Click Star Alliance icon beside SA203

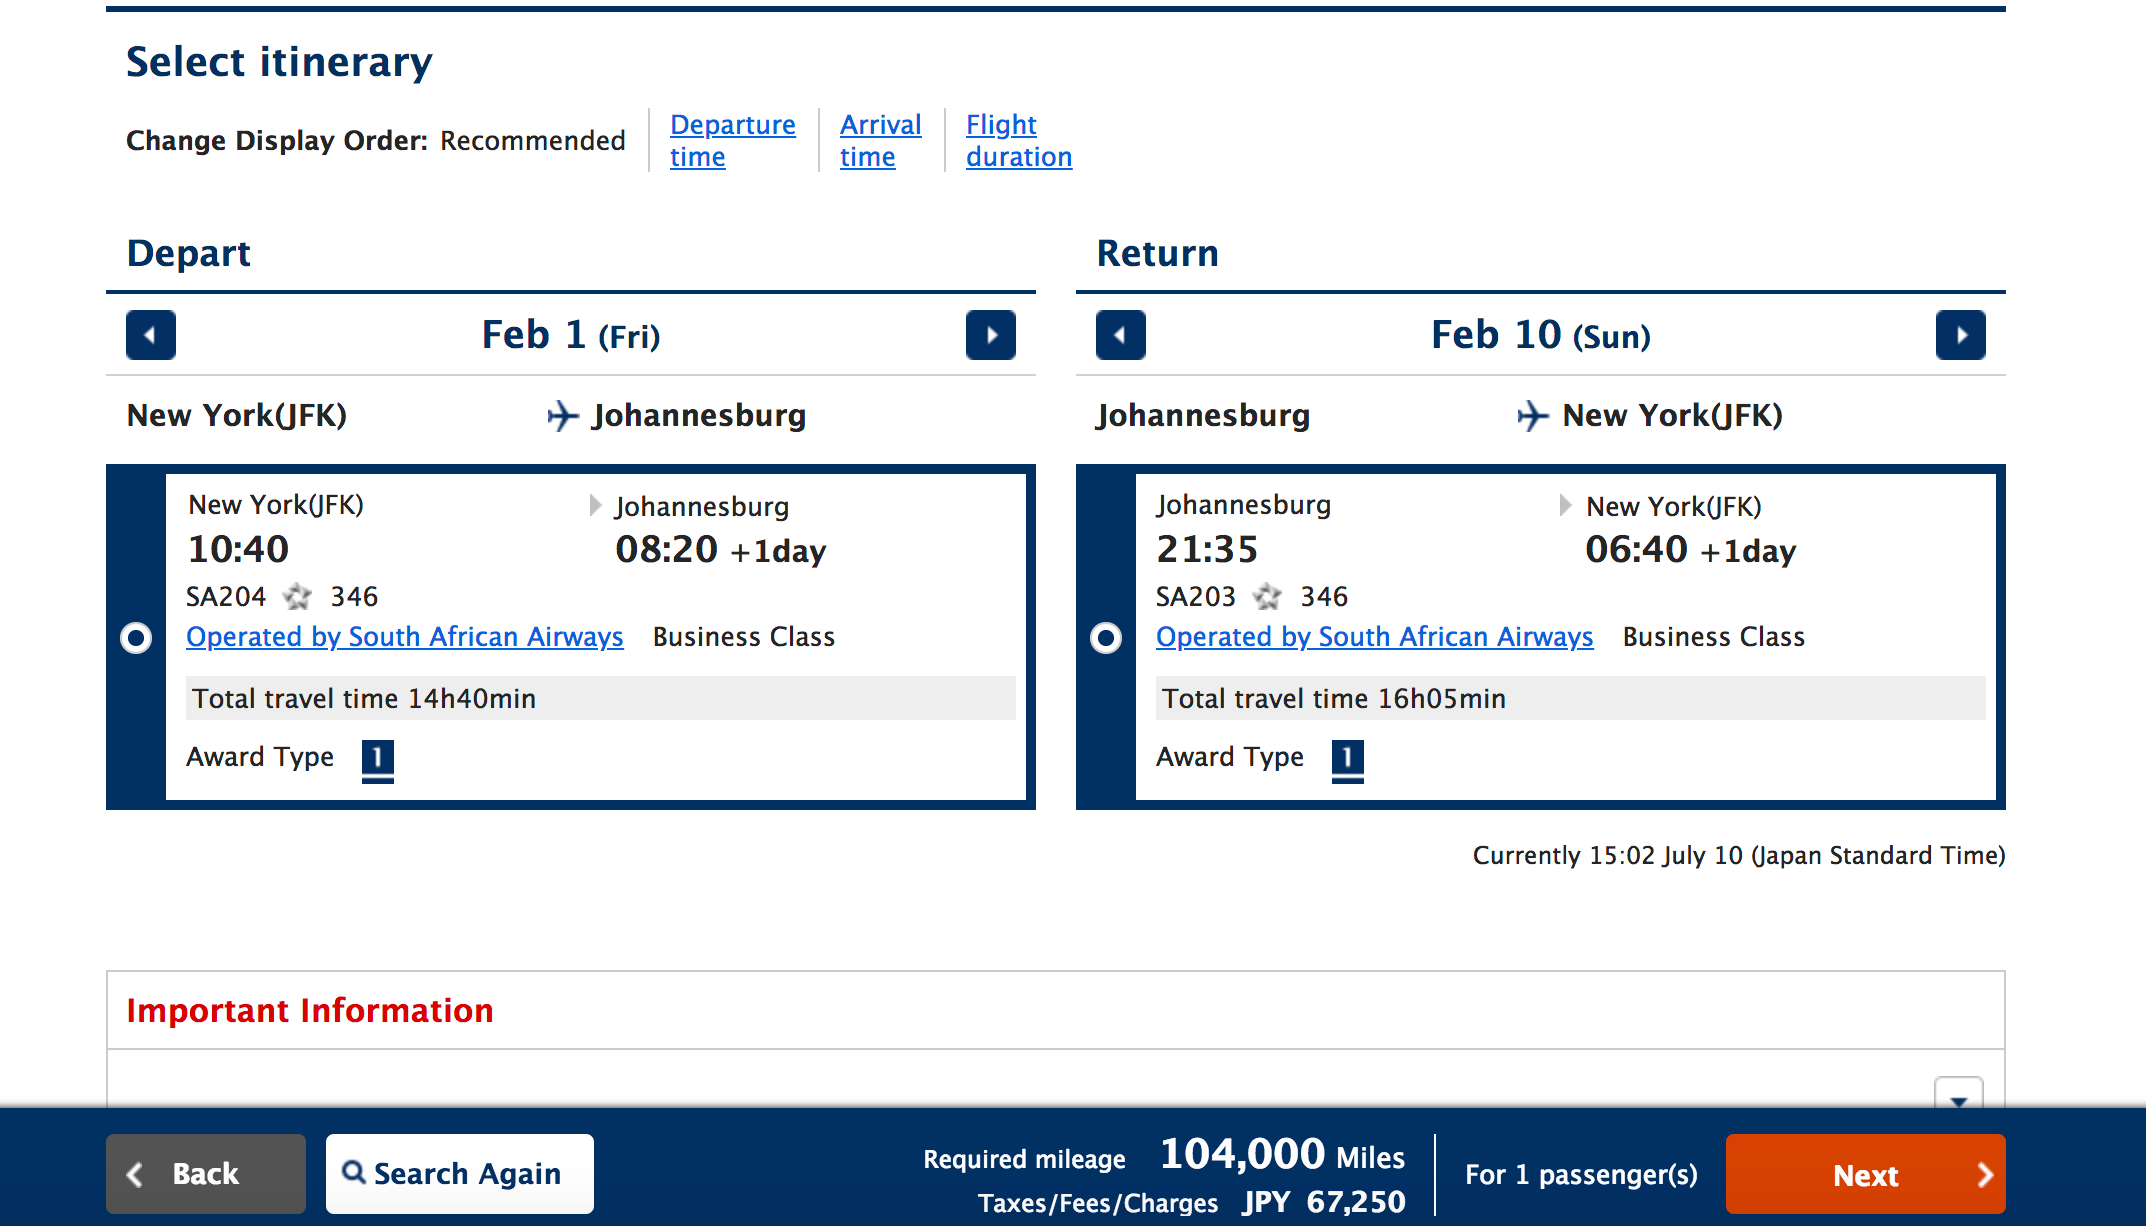coord(1267,597)
